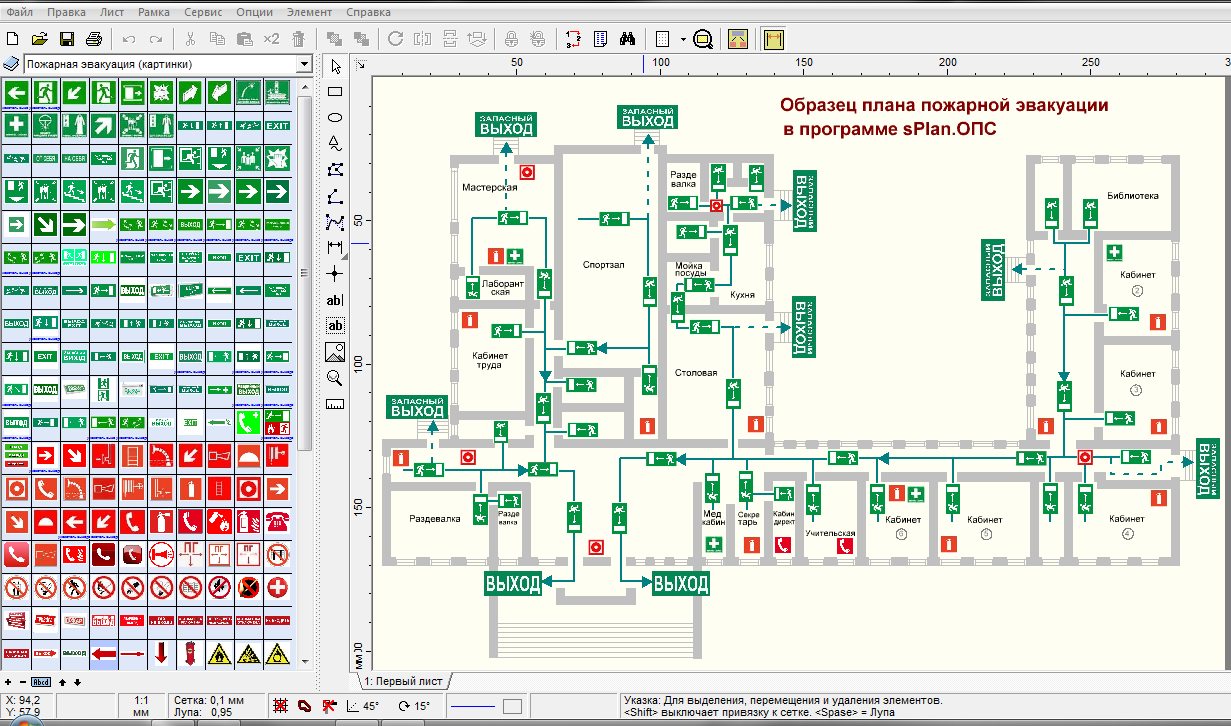Click the print icon in toolbar
The image size is (1231, 726).
[x=94, y=40]
